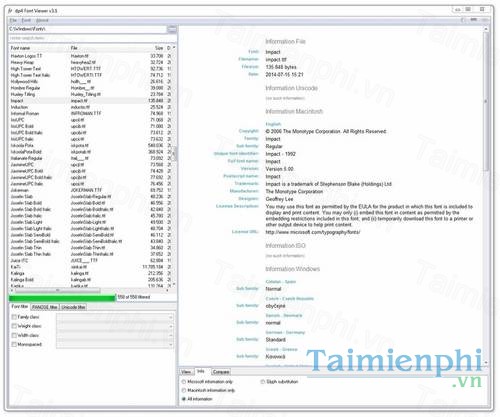The width and height of the screenshot is (500, 417).
Task: Close the dp4 Font Viewer window
Action: coord(482,9)
